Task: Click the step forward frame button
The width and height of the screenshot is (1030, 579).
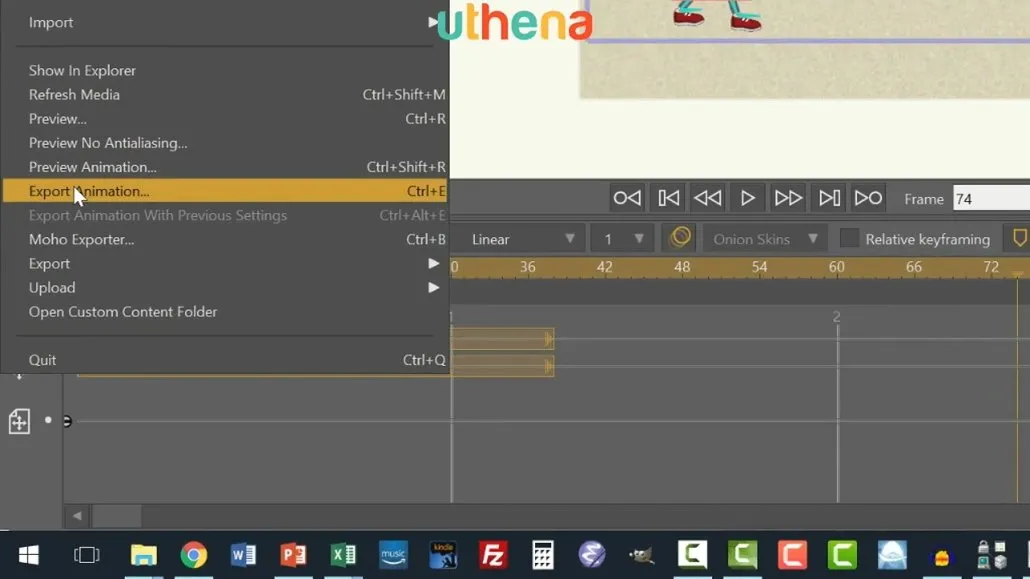Action: coord(788,198)
